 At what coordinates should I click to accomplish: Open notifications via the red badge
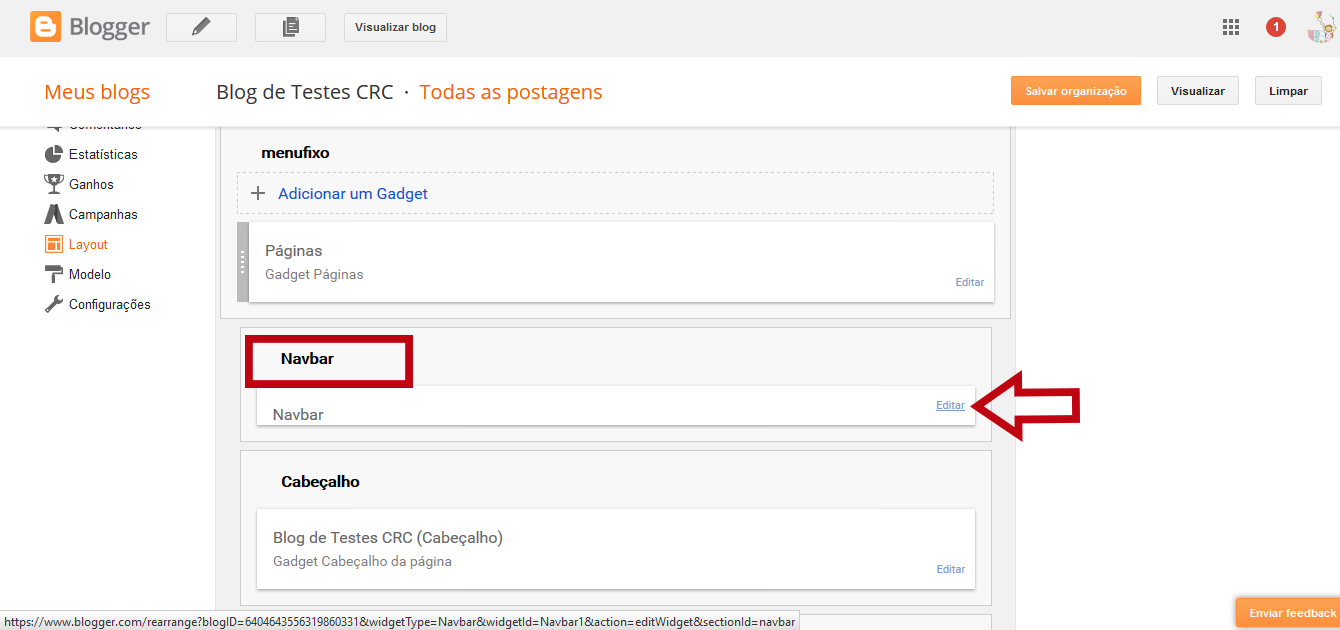click(x=1276, y=27)
